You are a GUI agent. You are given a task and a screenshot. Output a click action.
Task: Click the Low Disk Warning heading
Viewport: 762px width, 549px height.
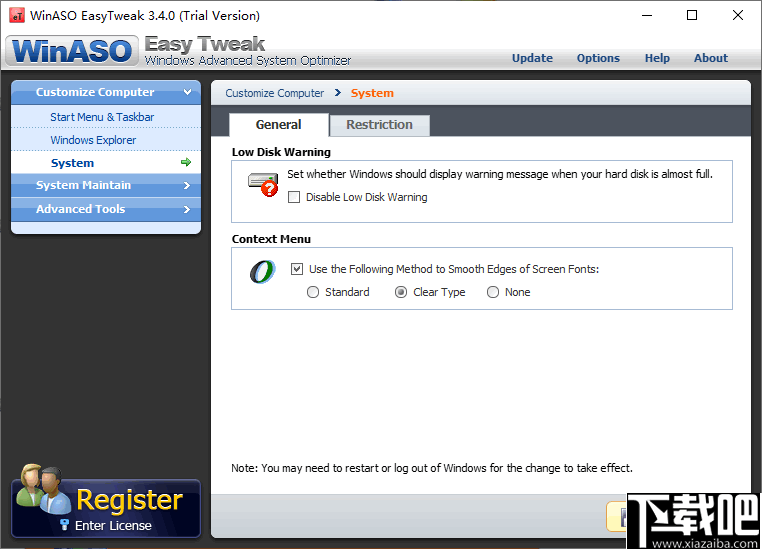281,152
